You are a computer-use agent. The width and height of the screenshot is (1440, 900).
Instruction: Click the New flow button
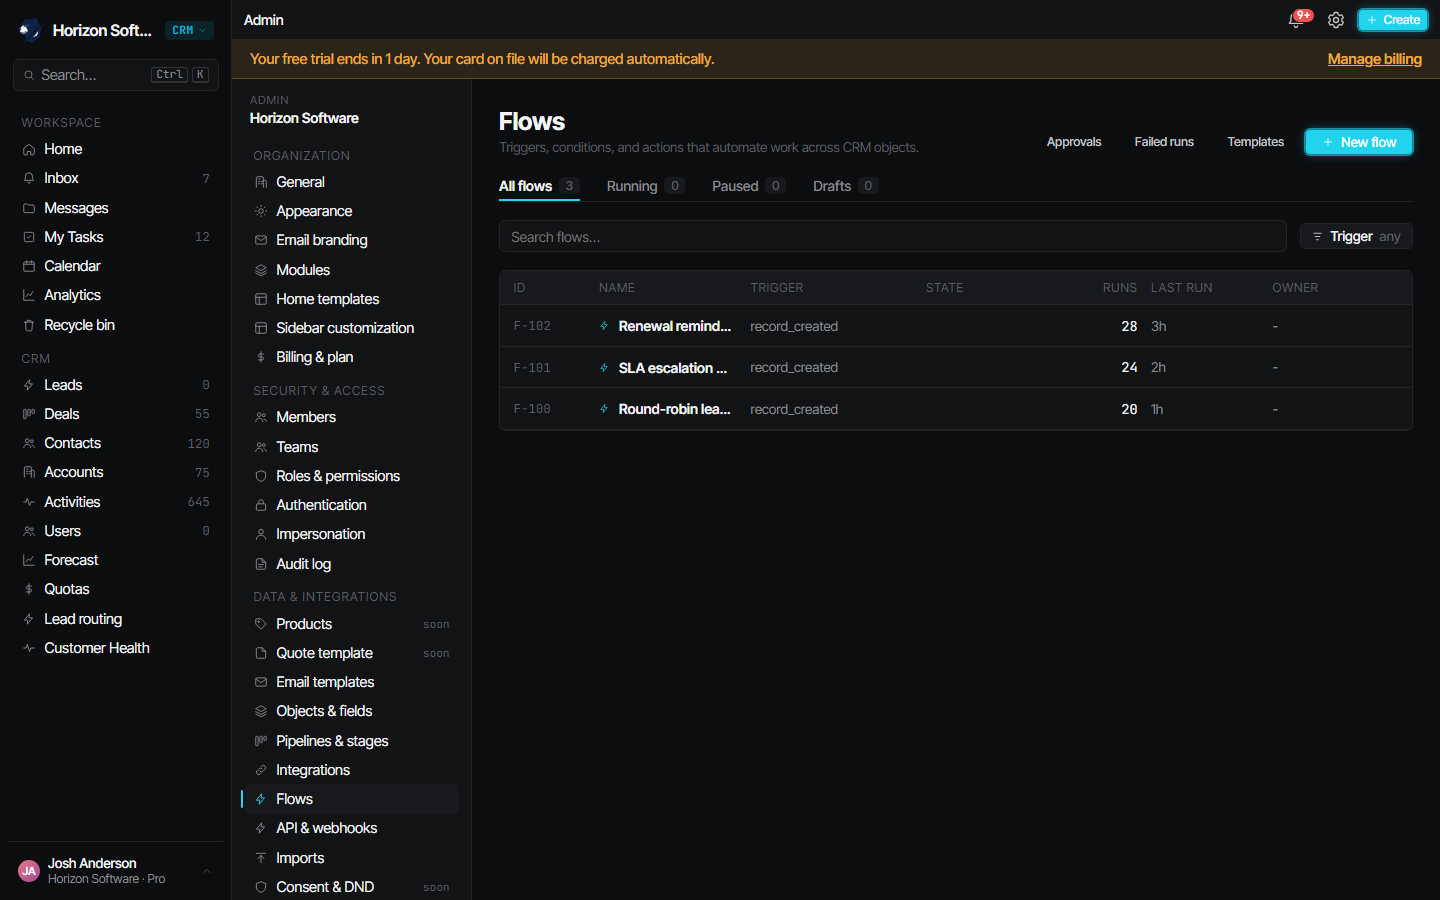pos(1359,142)
